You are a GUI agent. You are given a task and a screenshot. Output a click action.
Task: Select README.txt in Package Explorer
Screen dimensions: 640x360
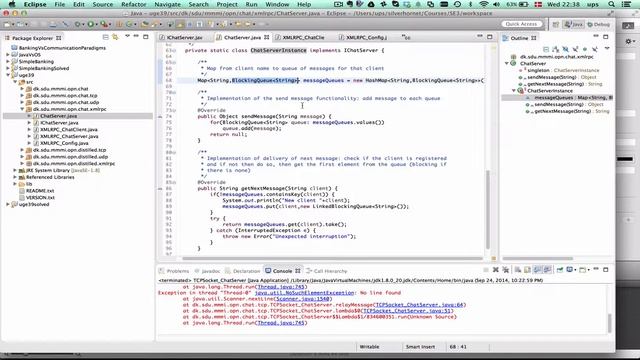[x=40, y=191]
